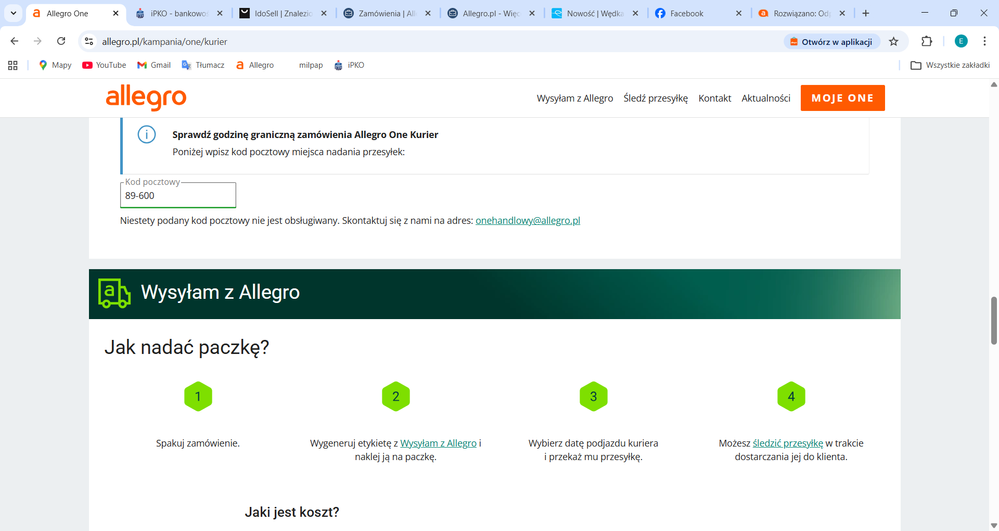Open Aktualności in header navigation

tap(766, 98)
